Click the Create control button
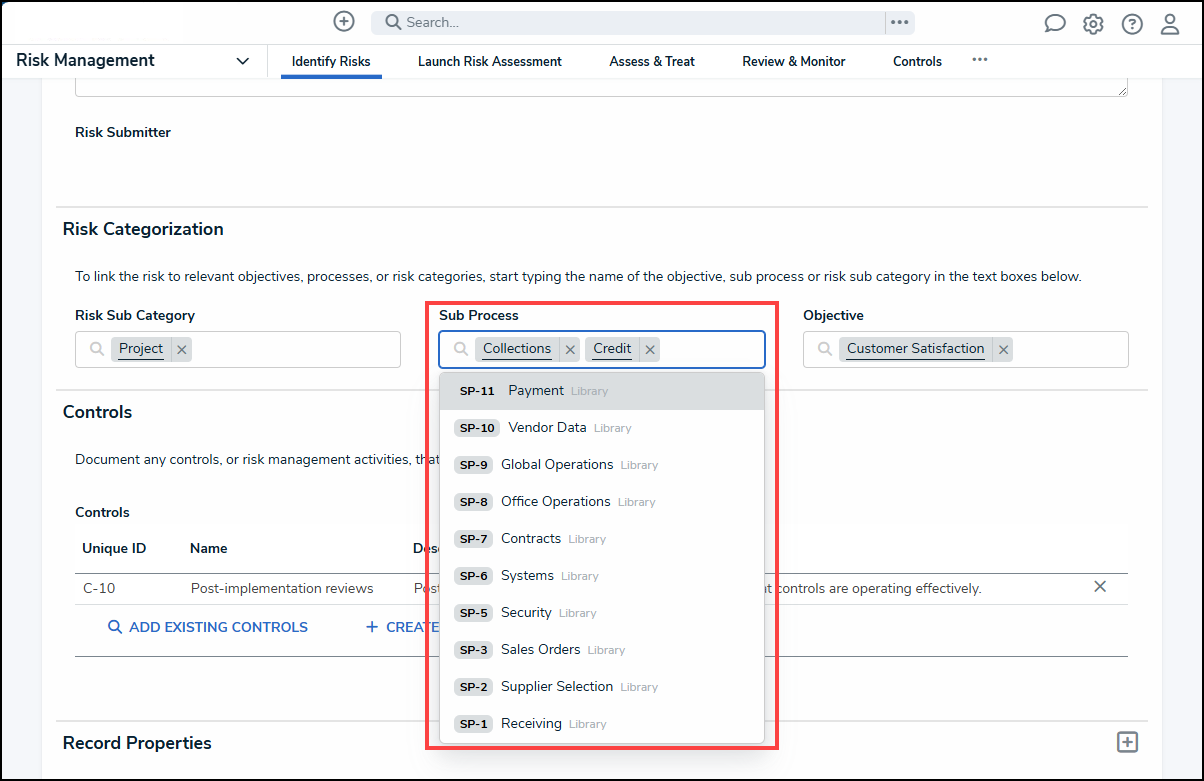Image resolution: width=1204 pixels, height=781 pixels. (403, 627)
